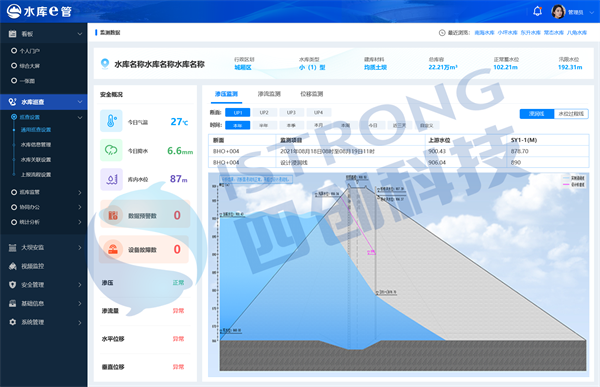Open 上报流程设置 in the sidebar

(36, 174)
